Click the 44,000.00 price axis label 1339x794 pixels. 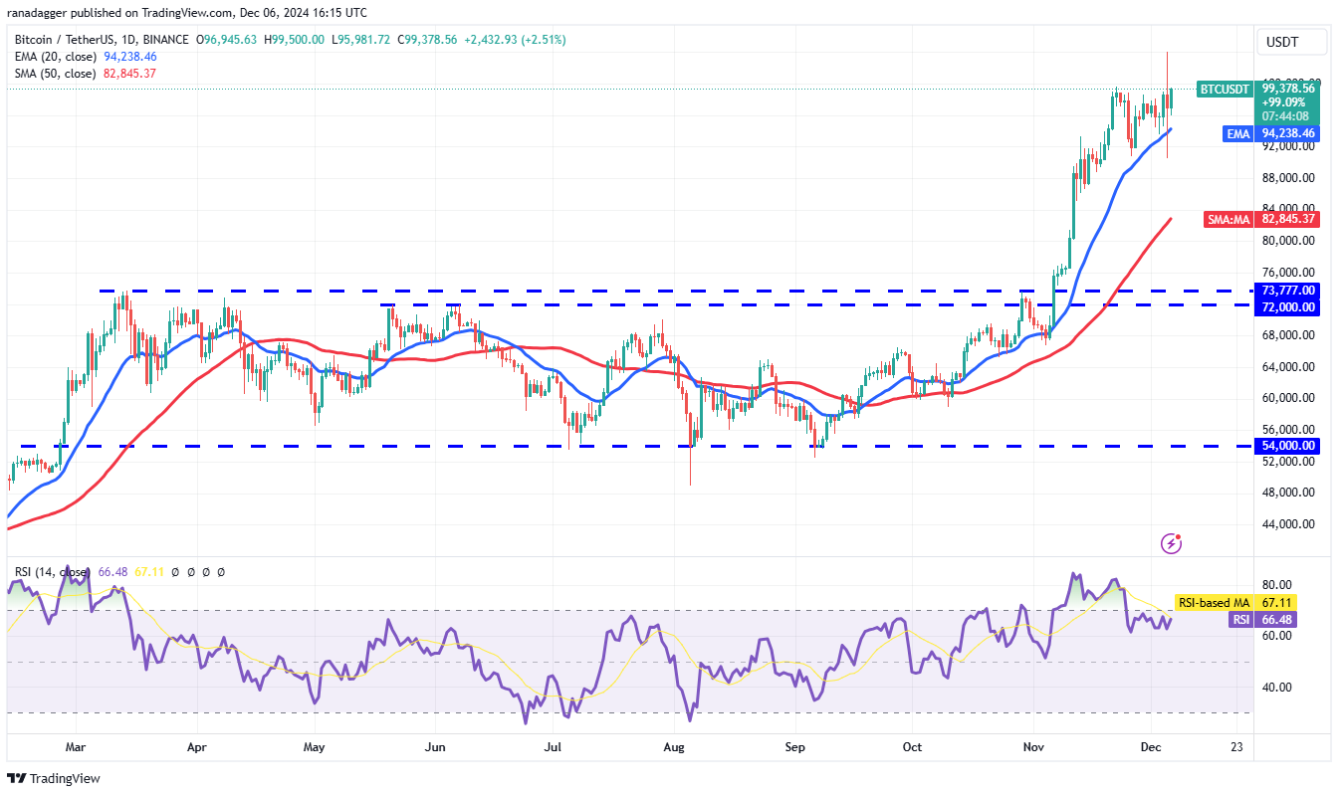coord(1288,524)
